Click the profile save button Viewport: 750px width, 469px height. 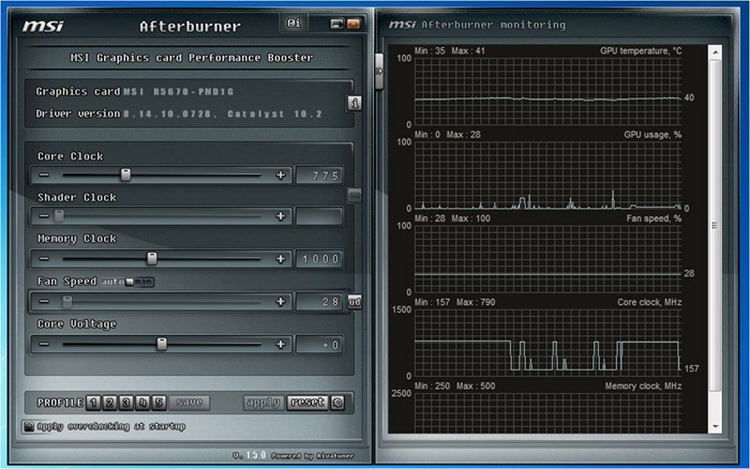point(190,402)
